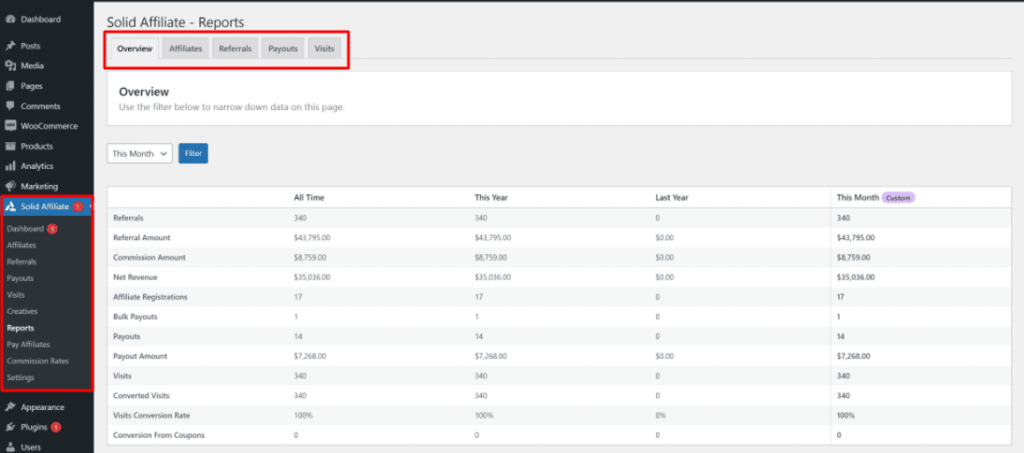
Task: Open Settings in Solid Affiliate submenu
Action: (x=21, y=378)
